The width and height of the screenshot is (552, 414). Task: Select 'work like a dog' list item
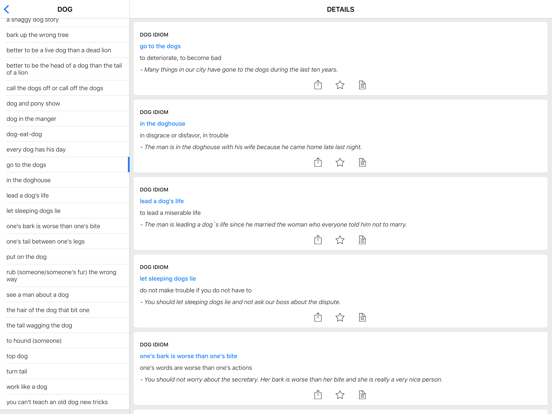[x=64, y=387]
